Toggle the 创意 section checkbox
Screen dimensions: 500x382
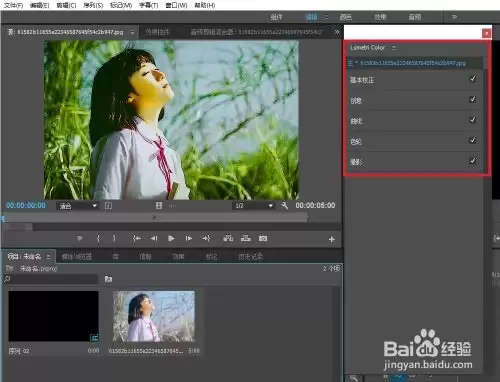[x=472, y=99]
